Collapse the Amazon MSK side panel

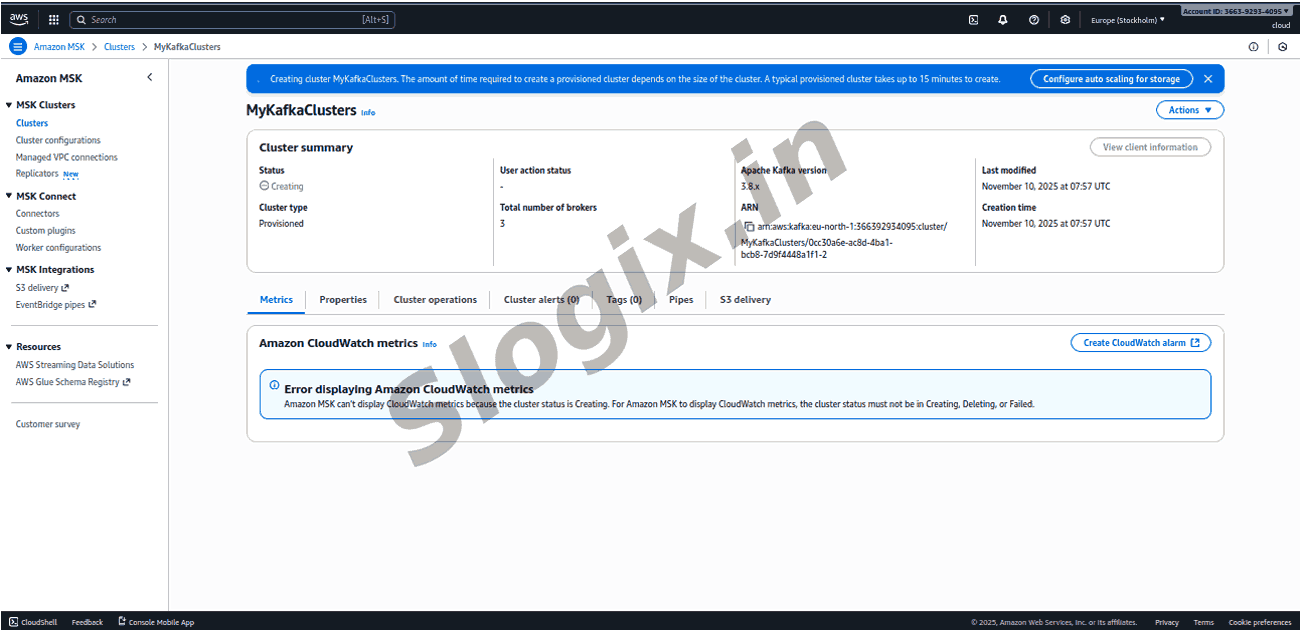click(150, 78)
